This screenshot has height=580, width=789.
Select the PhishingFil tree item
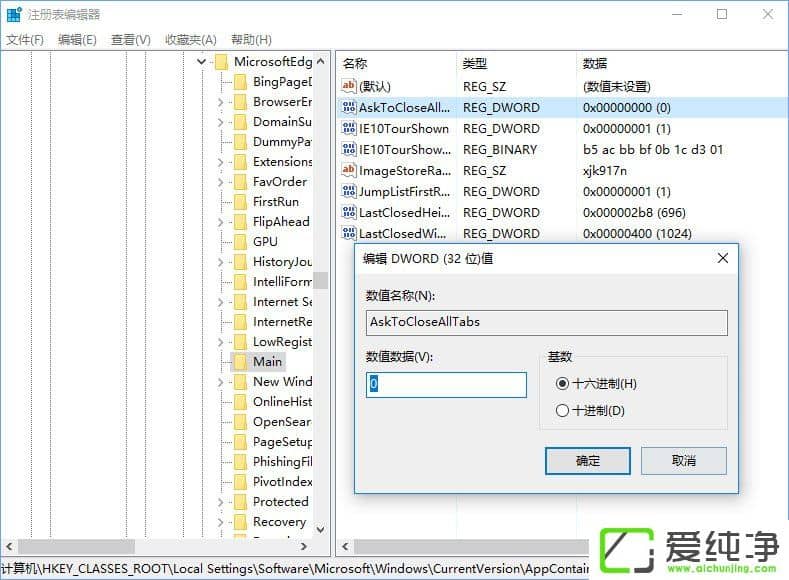click(x=282, y=462)
